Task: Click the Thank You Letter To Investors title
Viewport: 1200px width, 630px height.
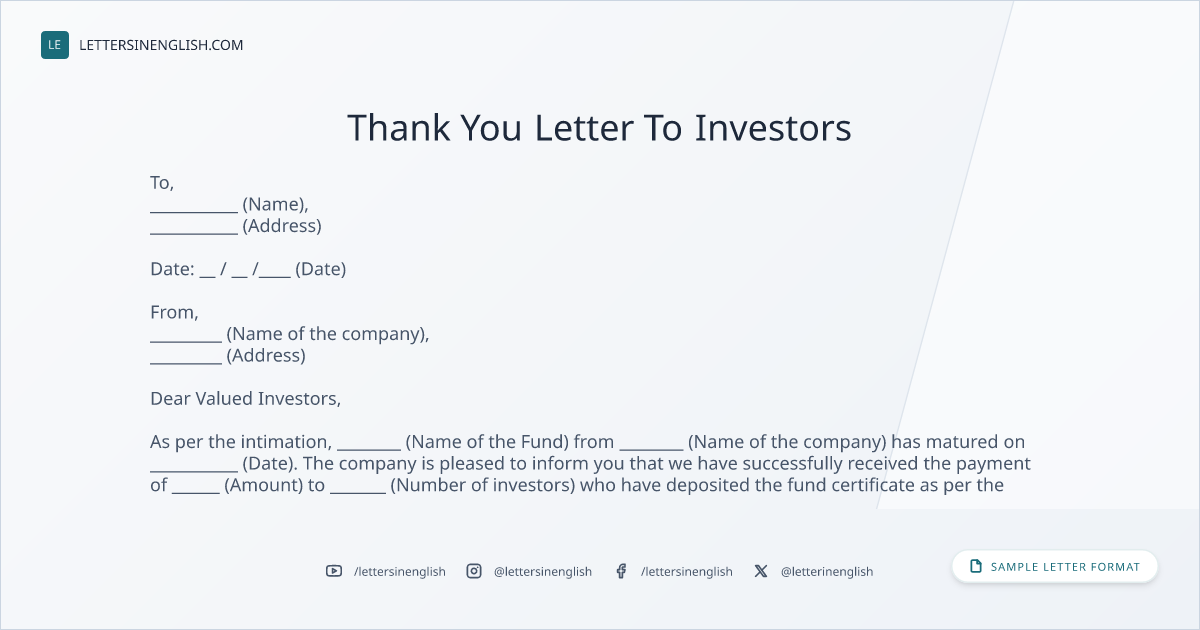Action: pyautogui.click(x=599, y=128)
